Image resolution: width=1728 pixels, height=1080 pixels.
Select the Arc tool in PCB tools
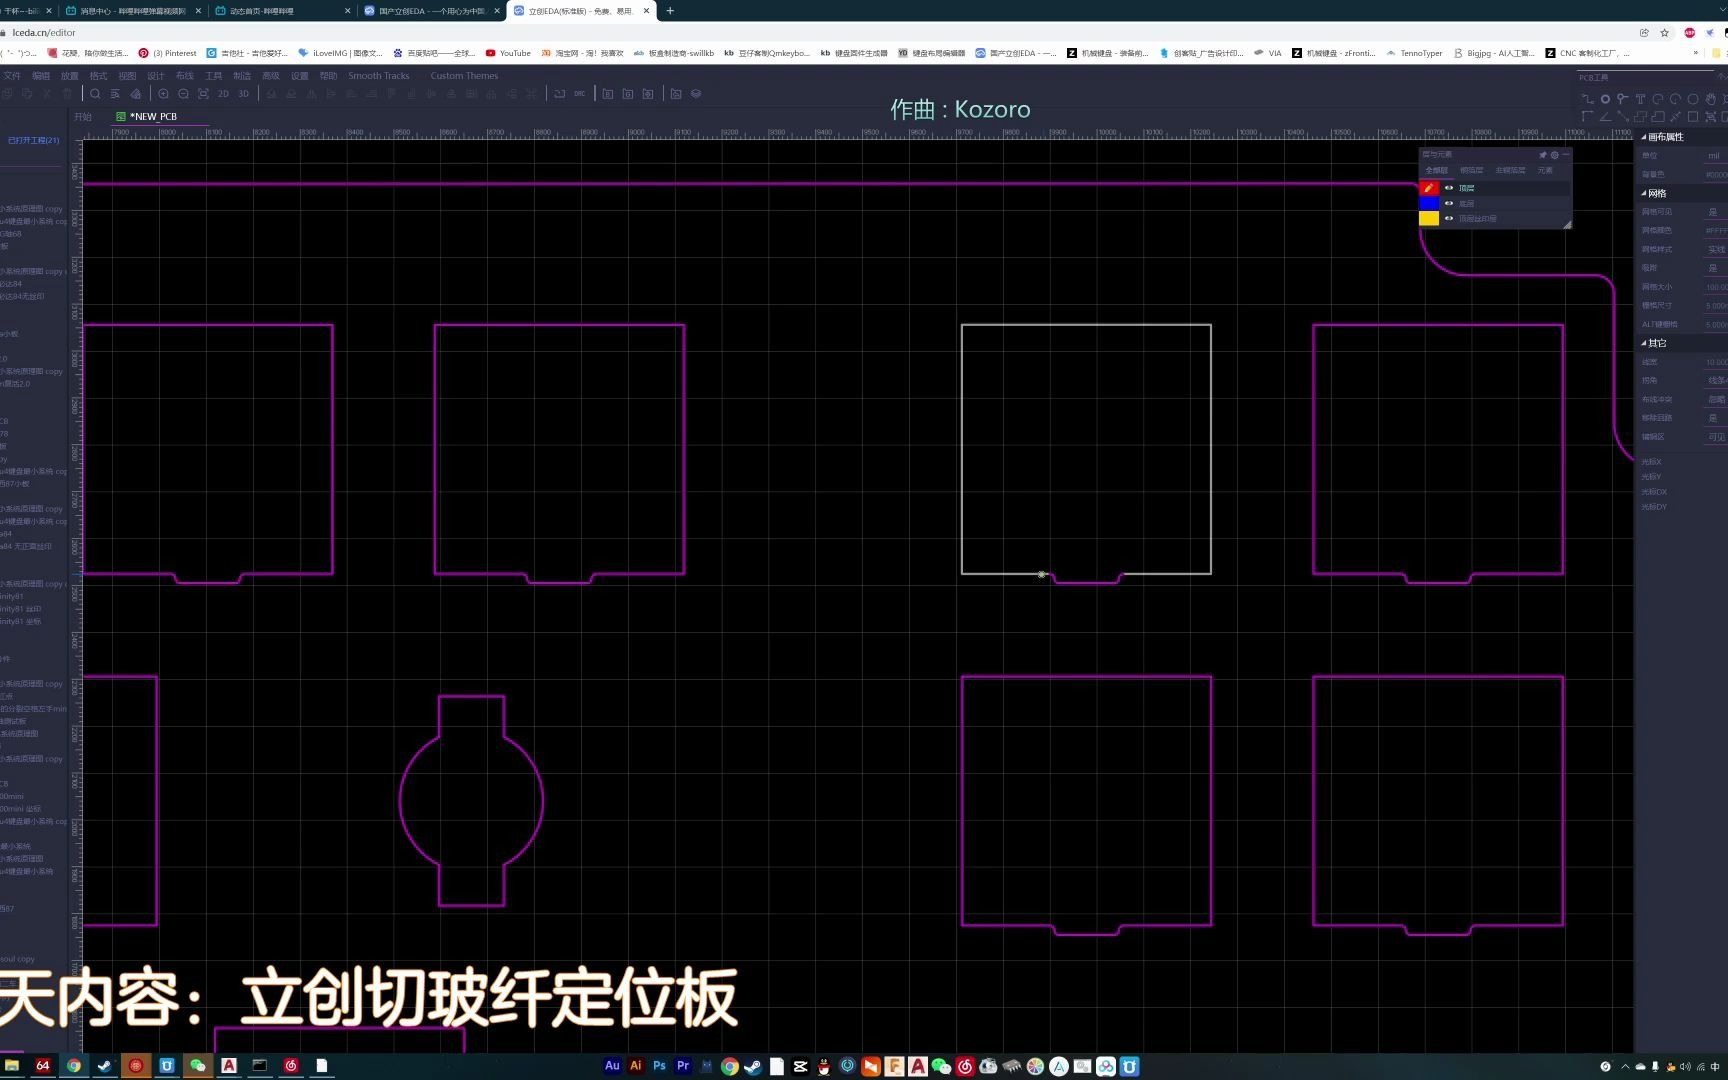(1658, 99)
